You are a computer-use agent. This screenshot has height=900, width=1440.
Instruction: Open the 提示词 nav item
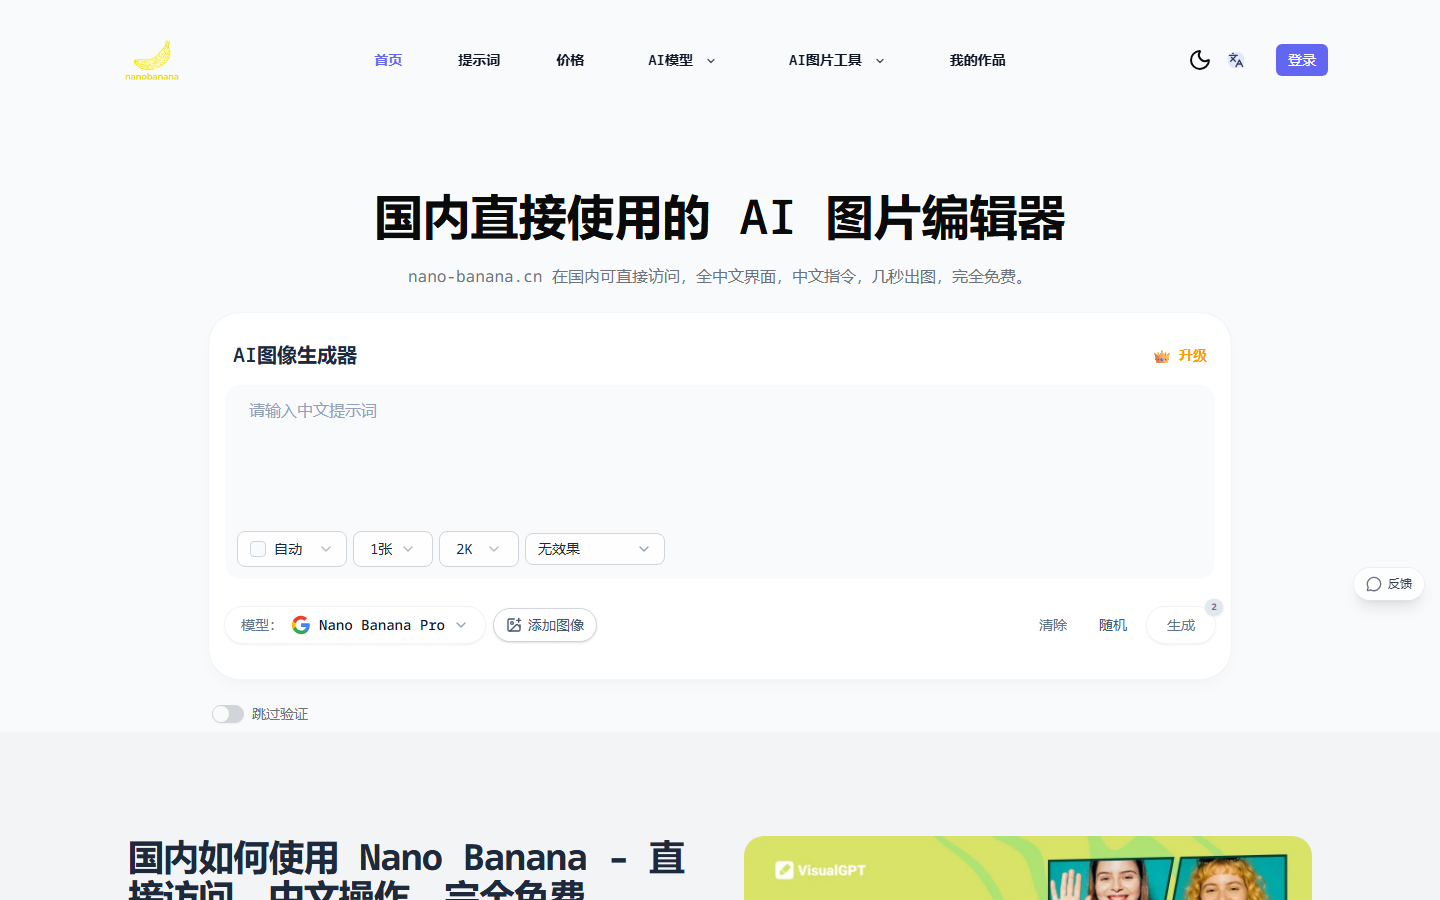click(479, 60)
